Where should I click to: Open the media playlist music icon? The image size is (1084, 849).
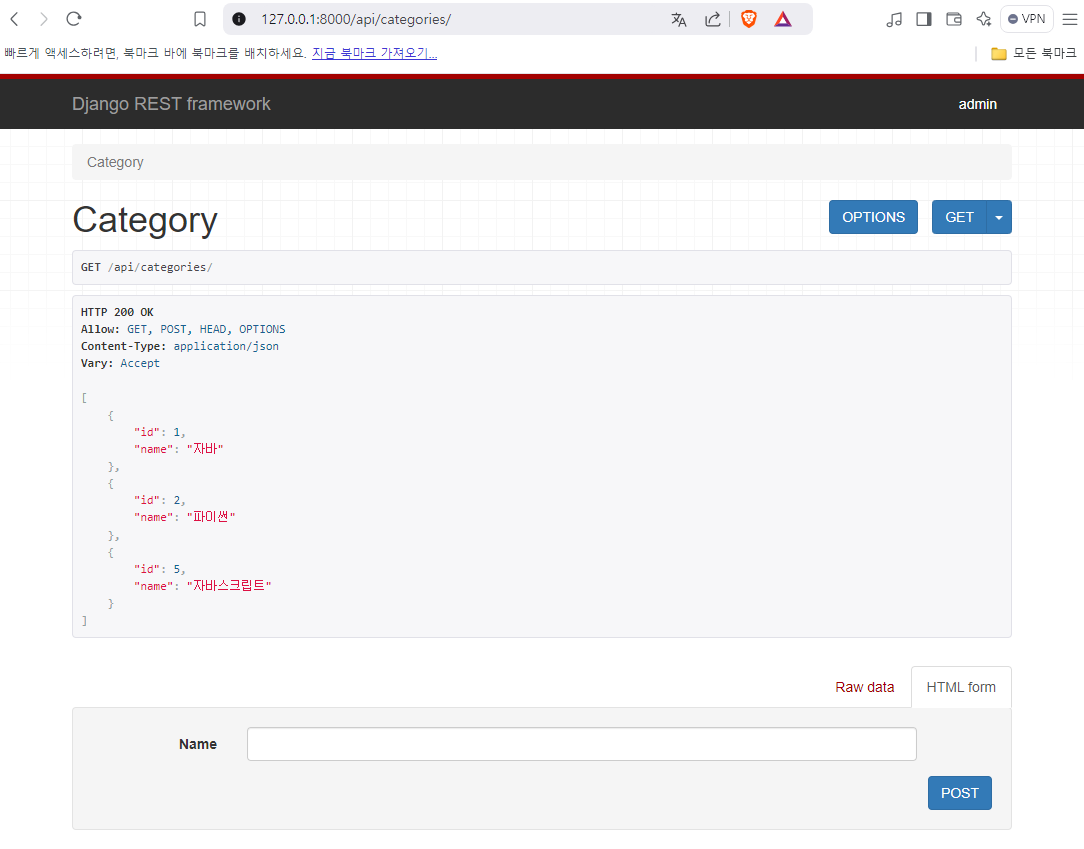point(894,19)
